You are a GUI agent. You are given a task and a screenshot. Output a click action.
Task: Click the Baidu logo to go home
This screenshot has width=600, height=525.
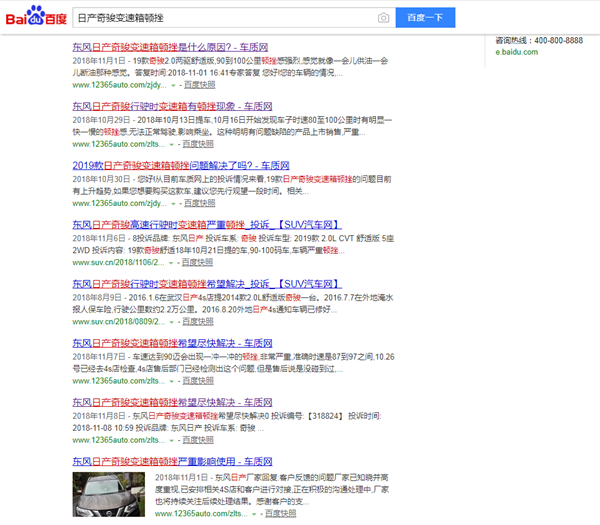pos(36,16)
